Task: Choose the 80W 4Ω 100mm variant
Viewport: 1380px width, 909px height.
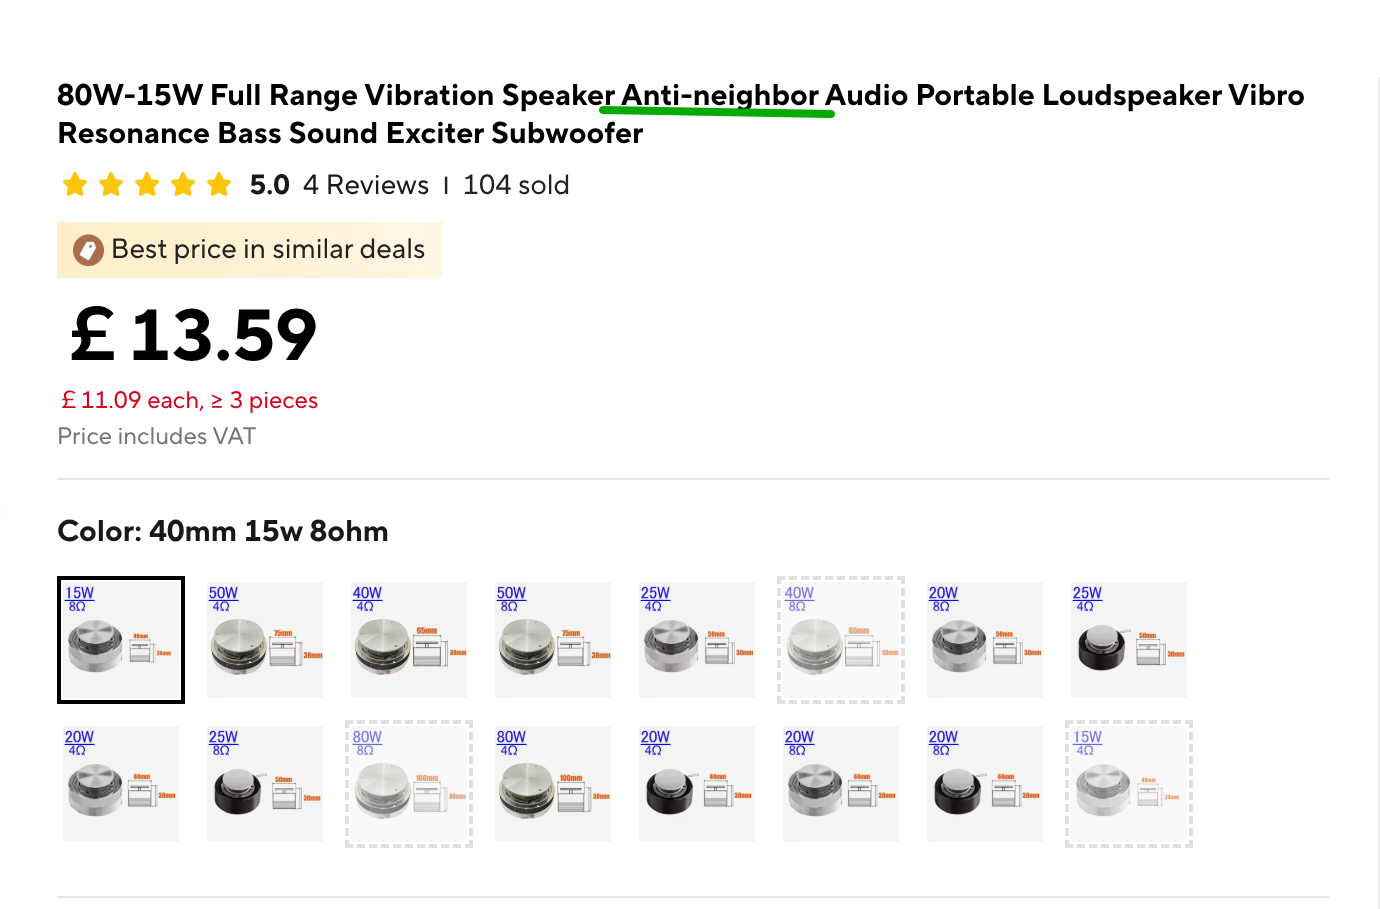Action: pyautogui.click(x=553, y=784)
